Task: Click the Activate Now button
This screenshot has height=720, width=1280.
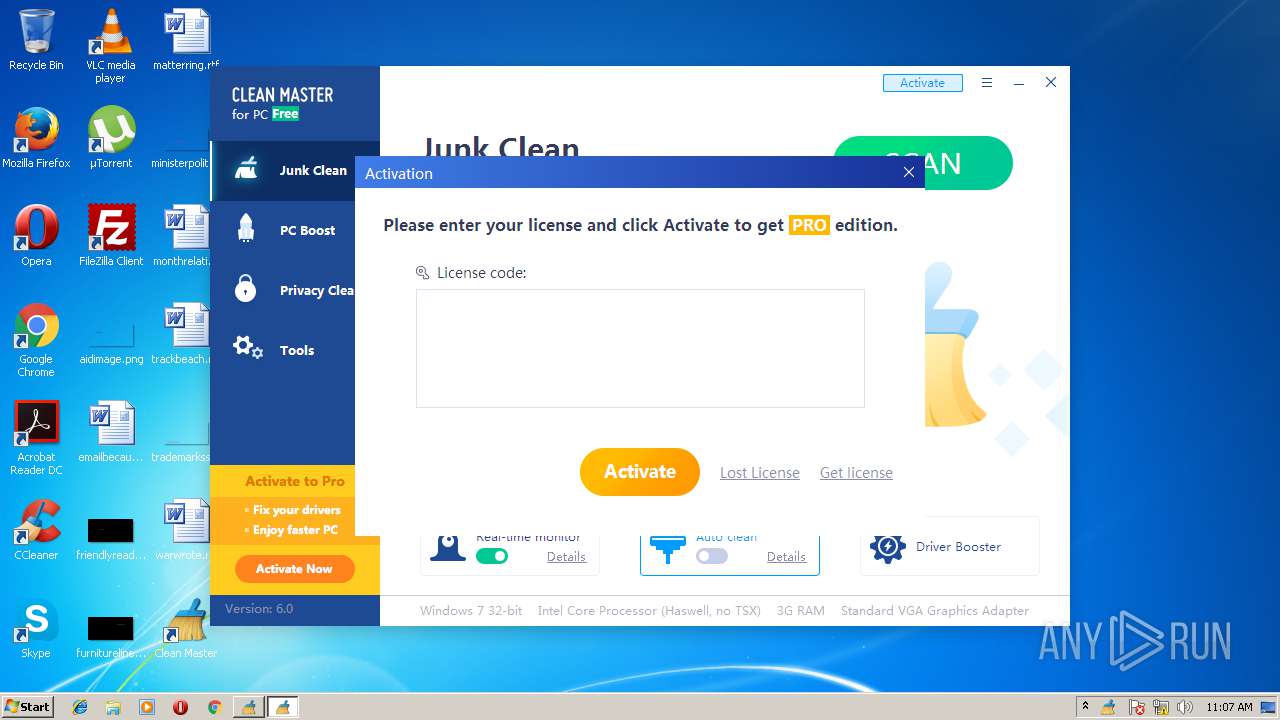Action: coord(294,569)
